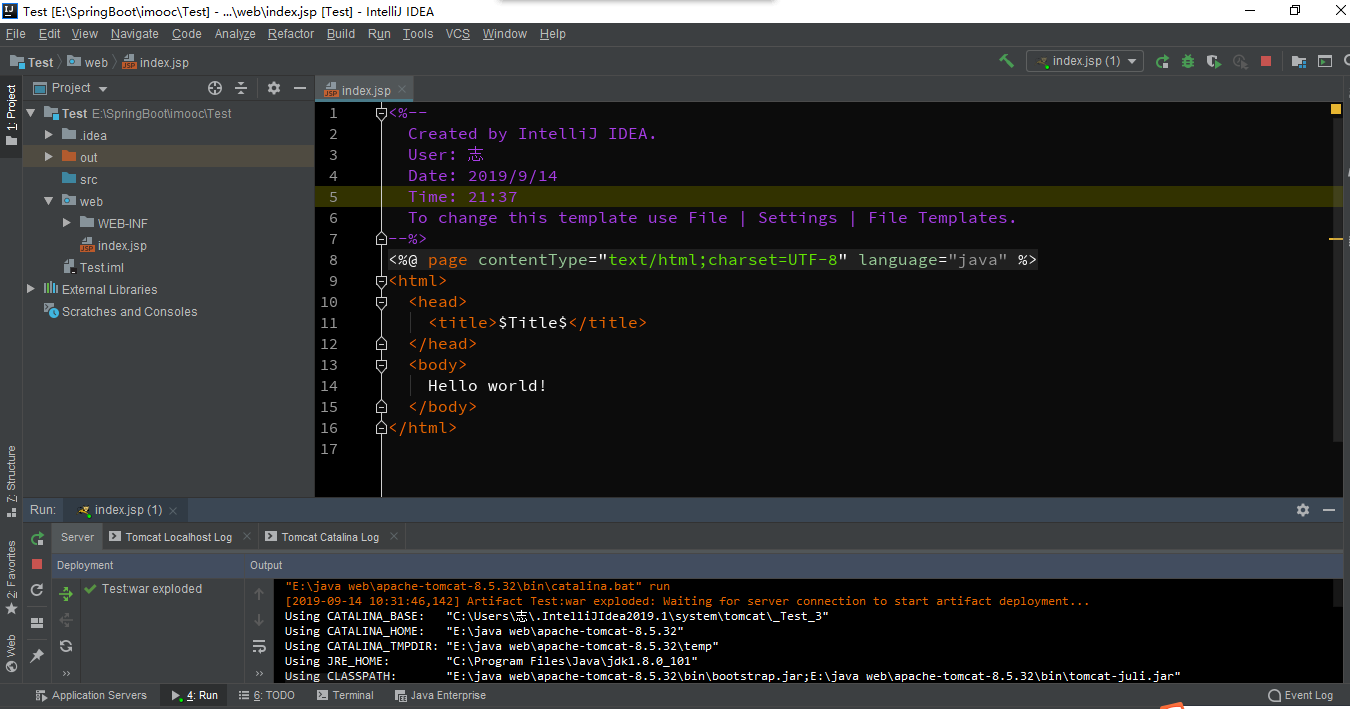Image resolution: width=1350 pixels, height=709 pixels.
Task: Select Test:war exploded deployment artifact
Action: [x=143, y=589]
